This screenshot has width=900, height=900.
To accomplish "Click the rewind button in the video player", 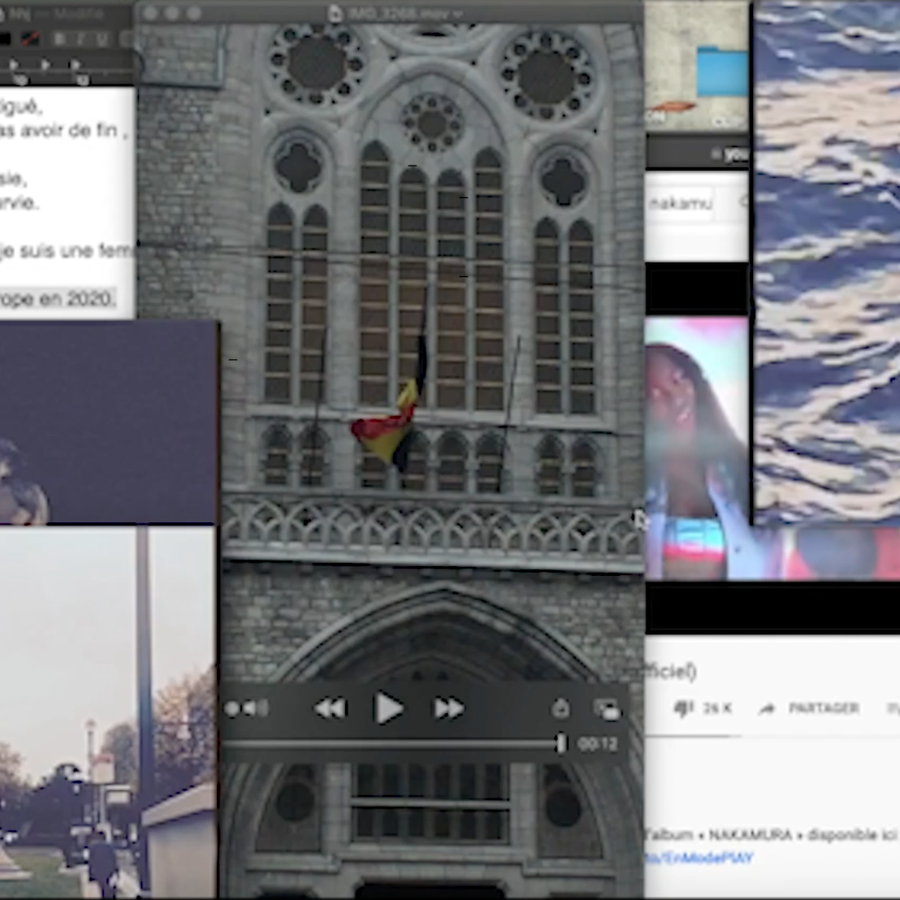I will tap(330, 709).
